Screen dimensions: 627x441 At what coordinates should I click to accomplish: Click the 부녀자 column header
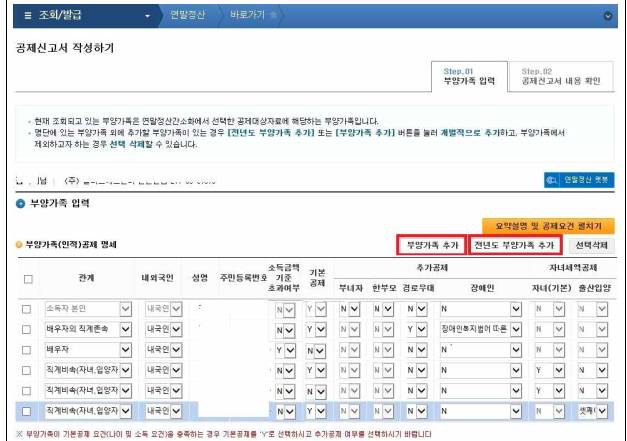pyautogui.click(x=350, y=288)
